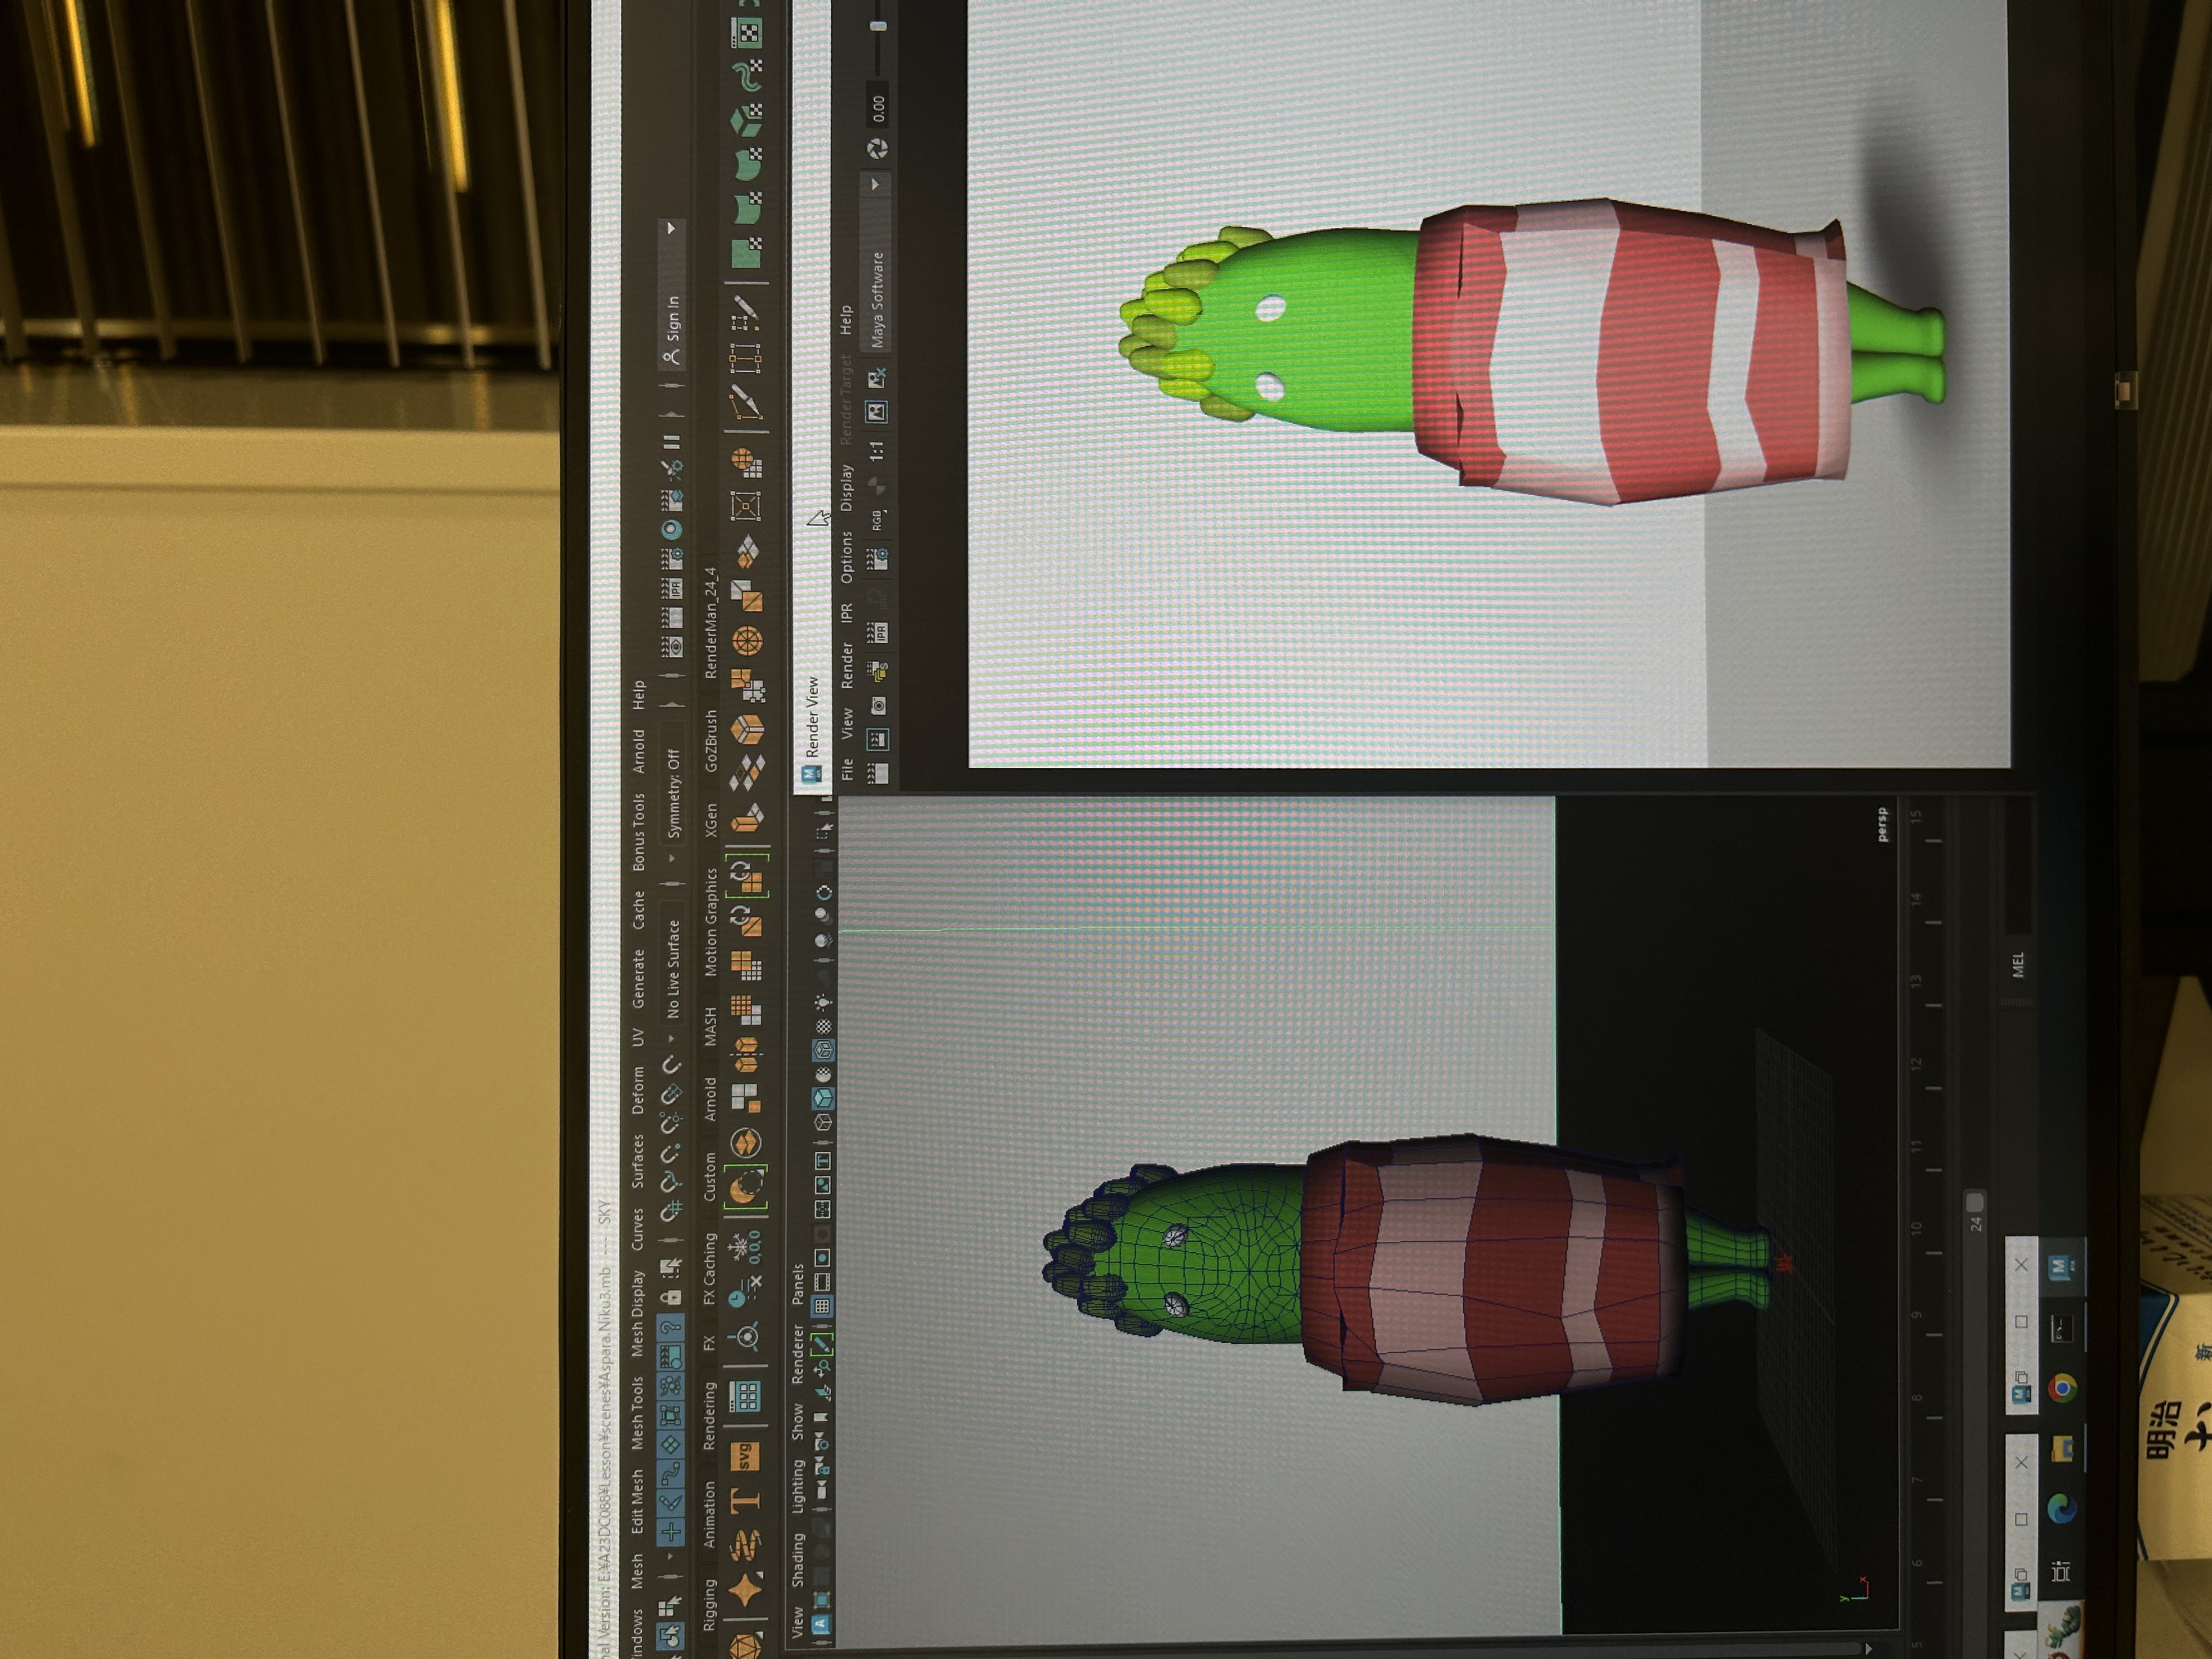The height and width of the screenshot is (1659, 2212).
Task: Toggle the film gate icon in viewport toolbar
Action: [x=822, y=1282]
